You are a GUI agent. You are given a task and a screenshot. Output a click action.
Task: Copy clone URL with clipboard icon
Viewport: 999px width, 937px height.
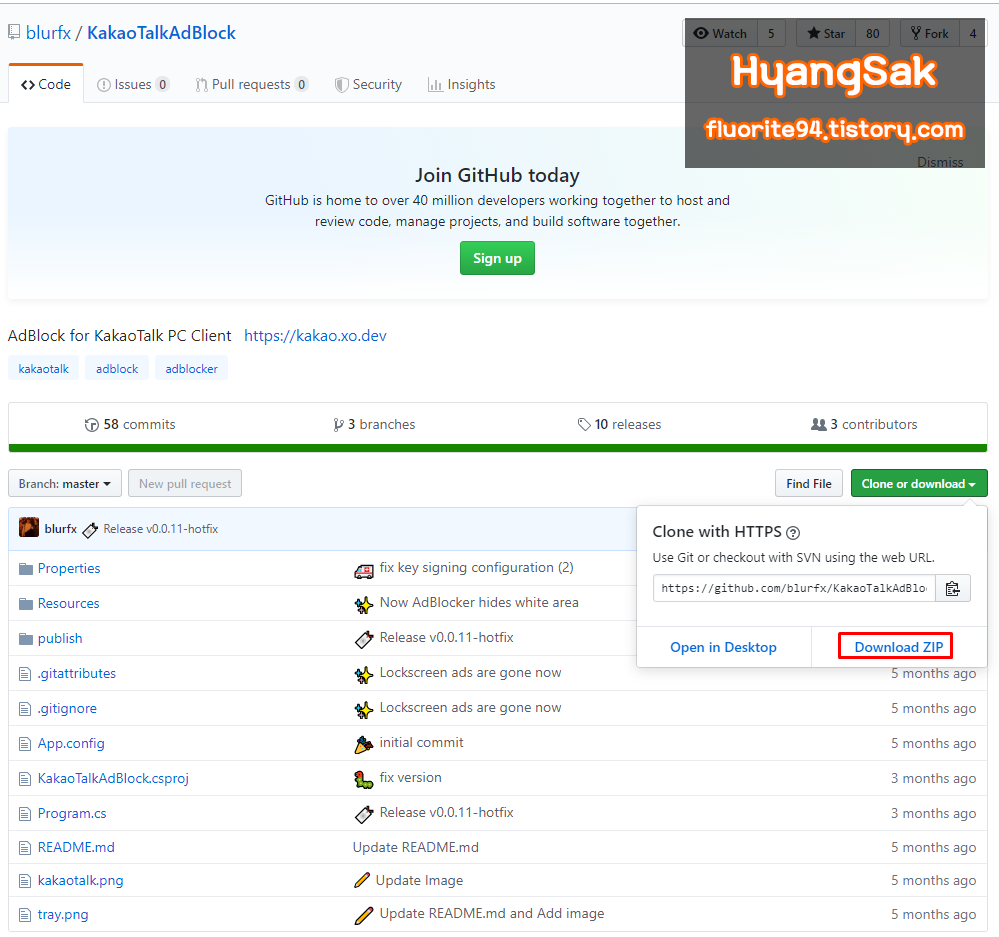click(x=952, y=589)
